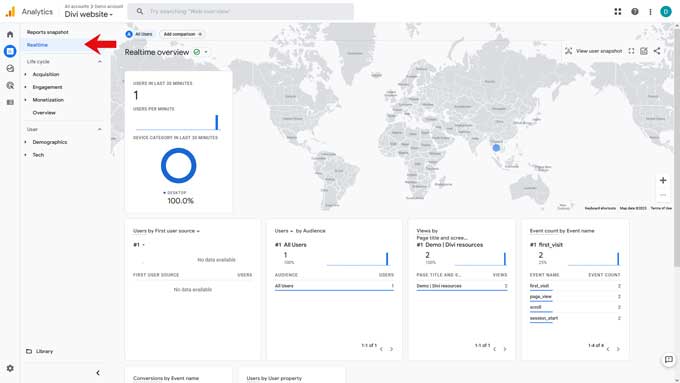This screenshot has height=383, width=680.
Task: Click the first_visit event row
Action: (x=575, y=286)
